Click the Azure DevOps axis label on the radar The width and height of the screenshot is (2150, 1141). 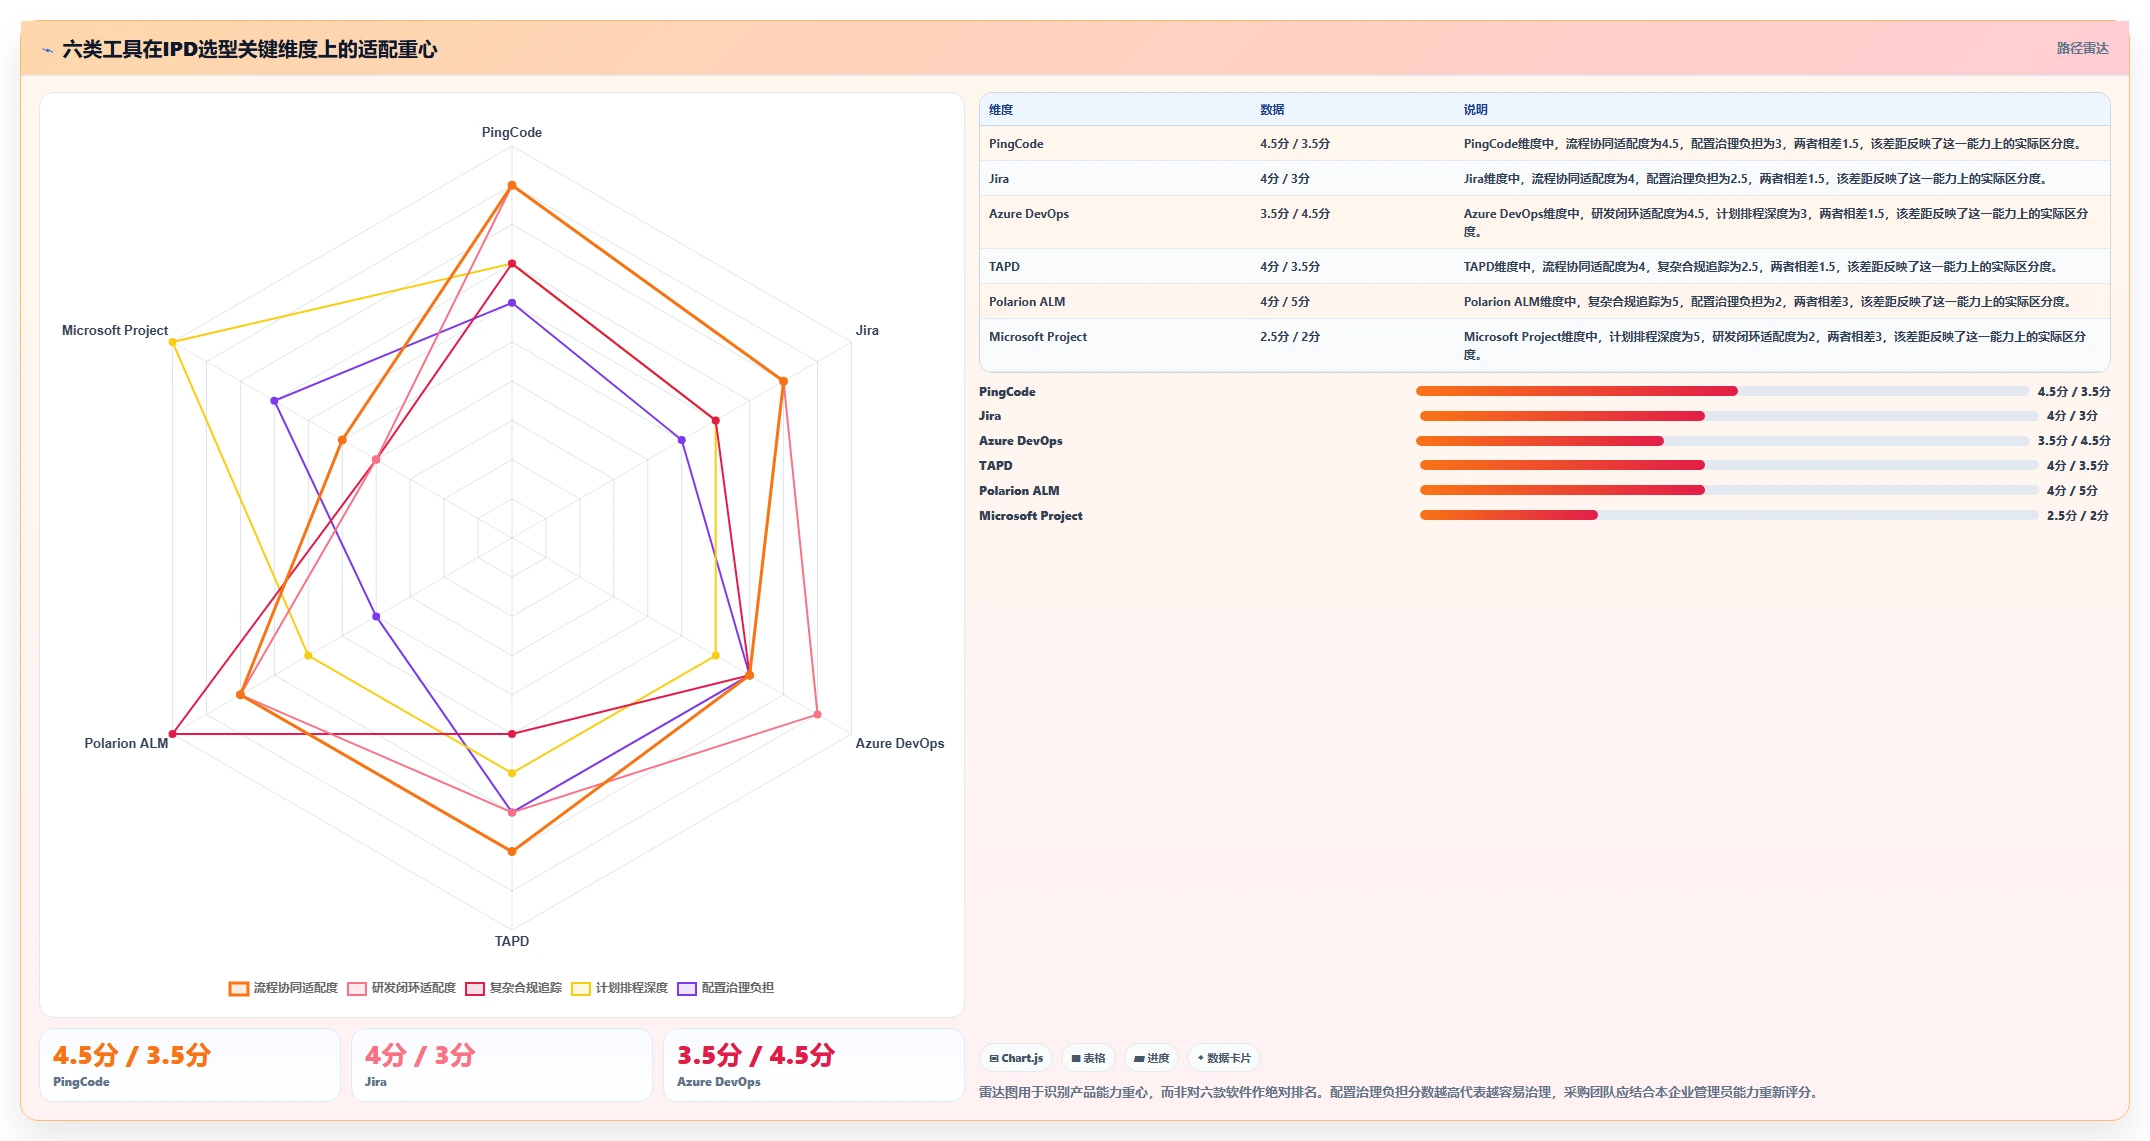pyautogui.click(x=900, y=743)
